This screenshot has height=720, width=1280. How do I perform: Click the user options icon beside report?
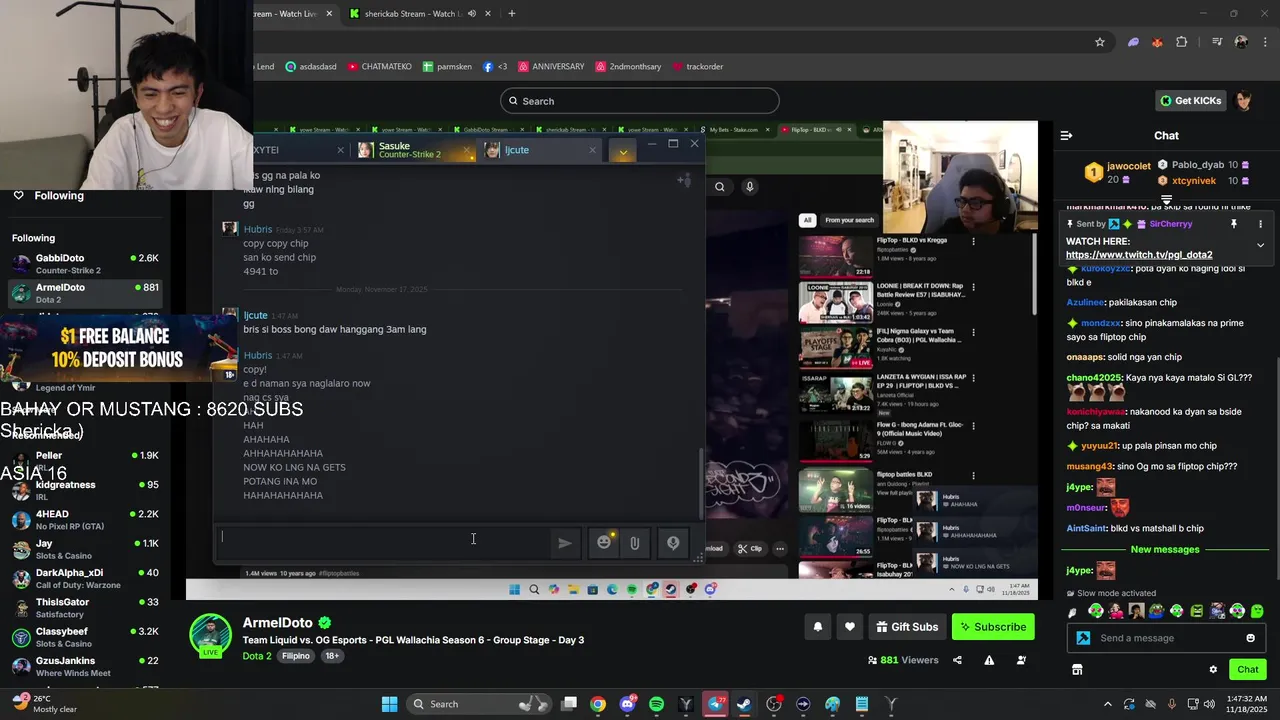coord(1021,660)
